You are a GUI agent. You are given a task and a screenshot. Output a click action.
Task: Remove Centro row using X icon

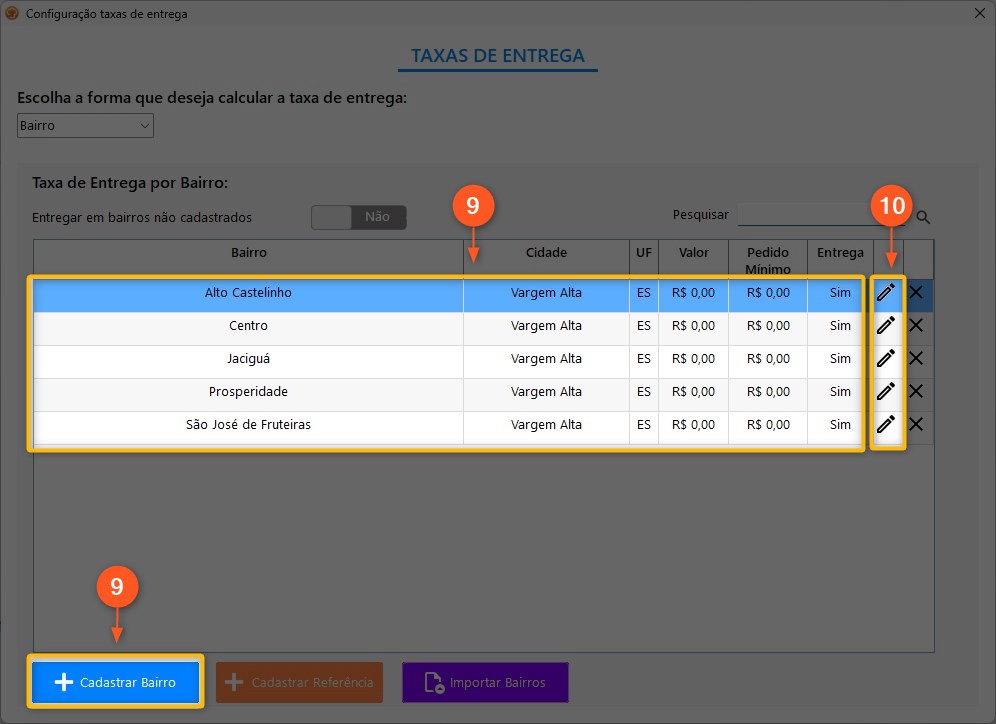[915, 325]
